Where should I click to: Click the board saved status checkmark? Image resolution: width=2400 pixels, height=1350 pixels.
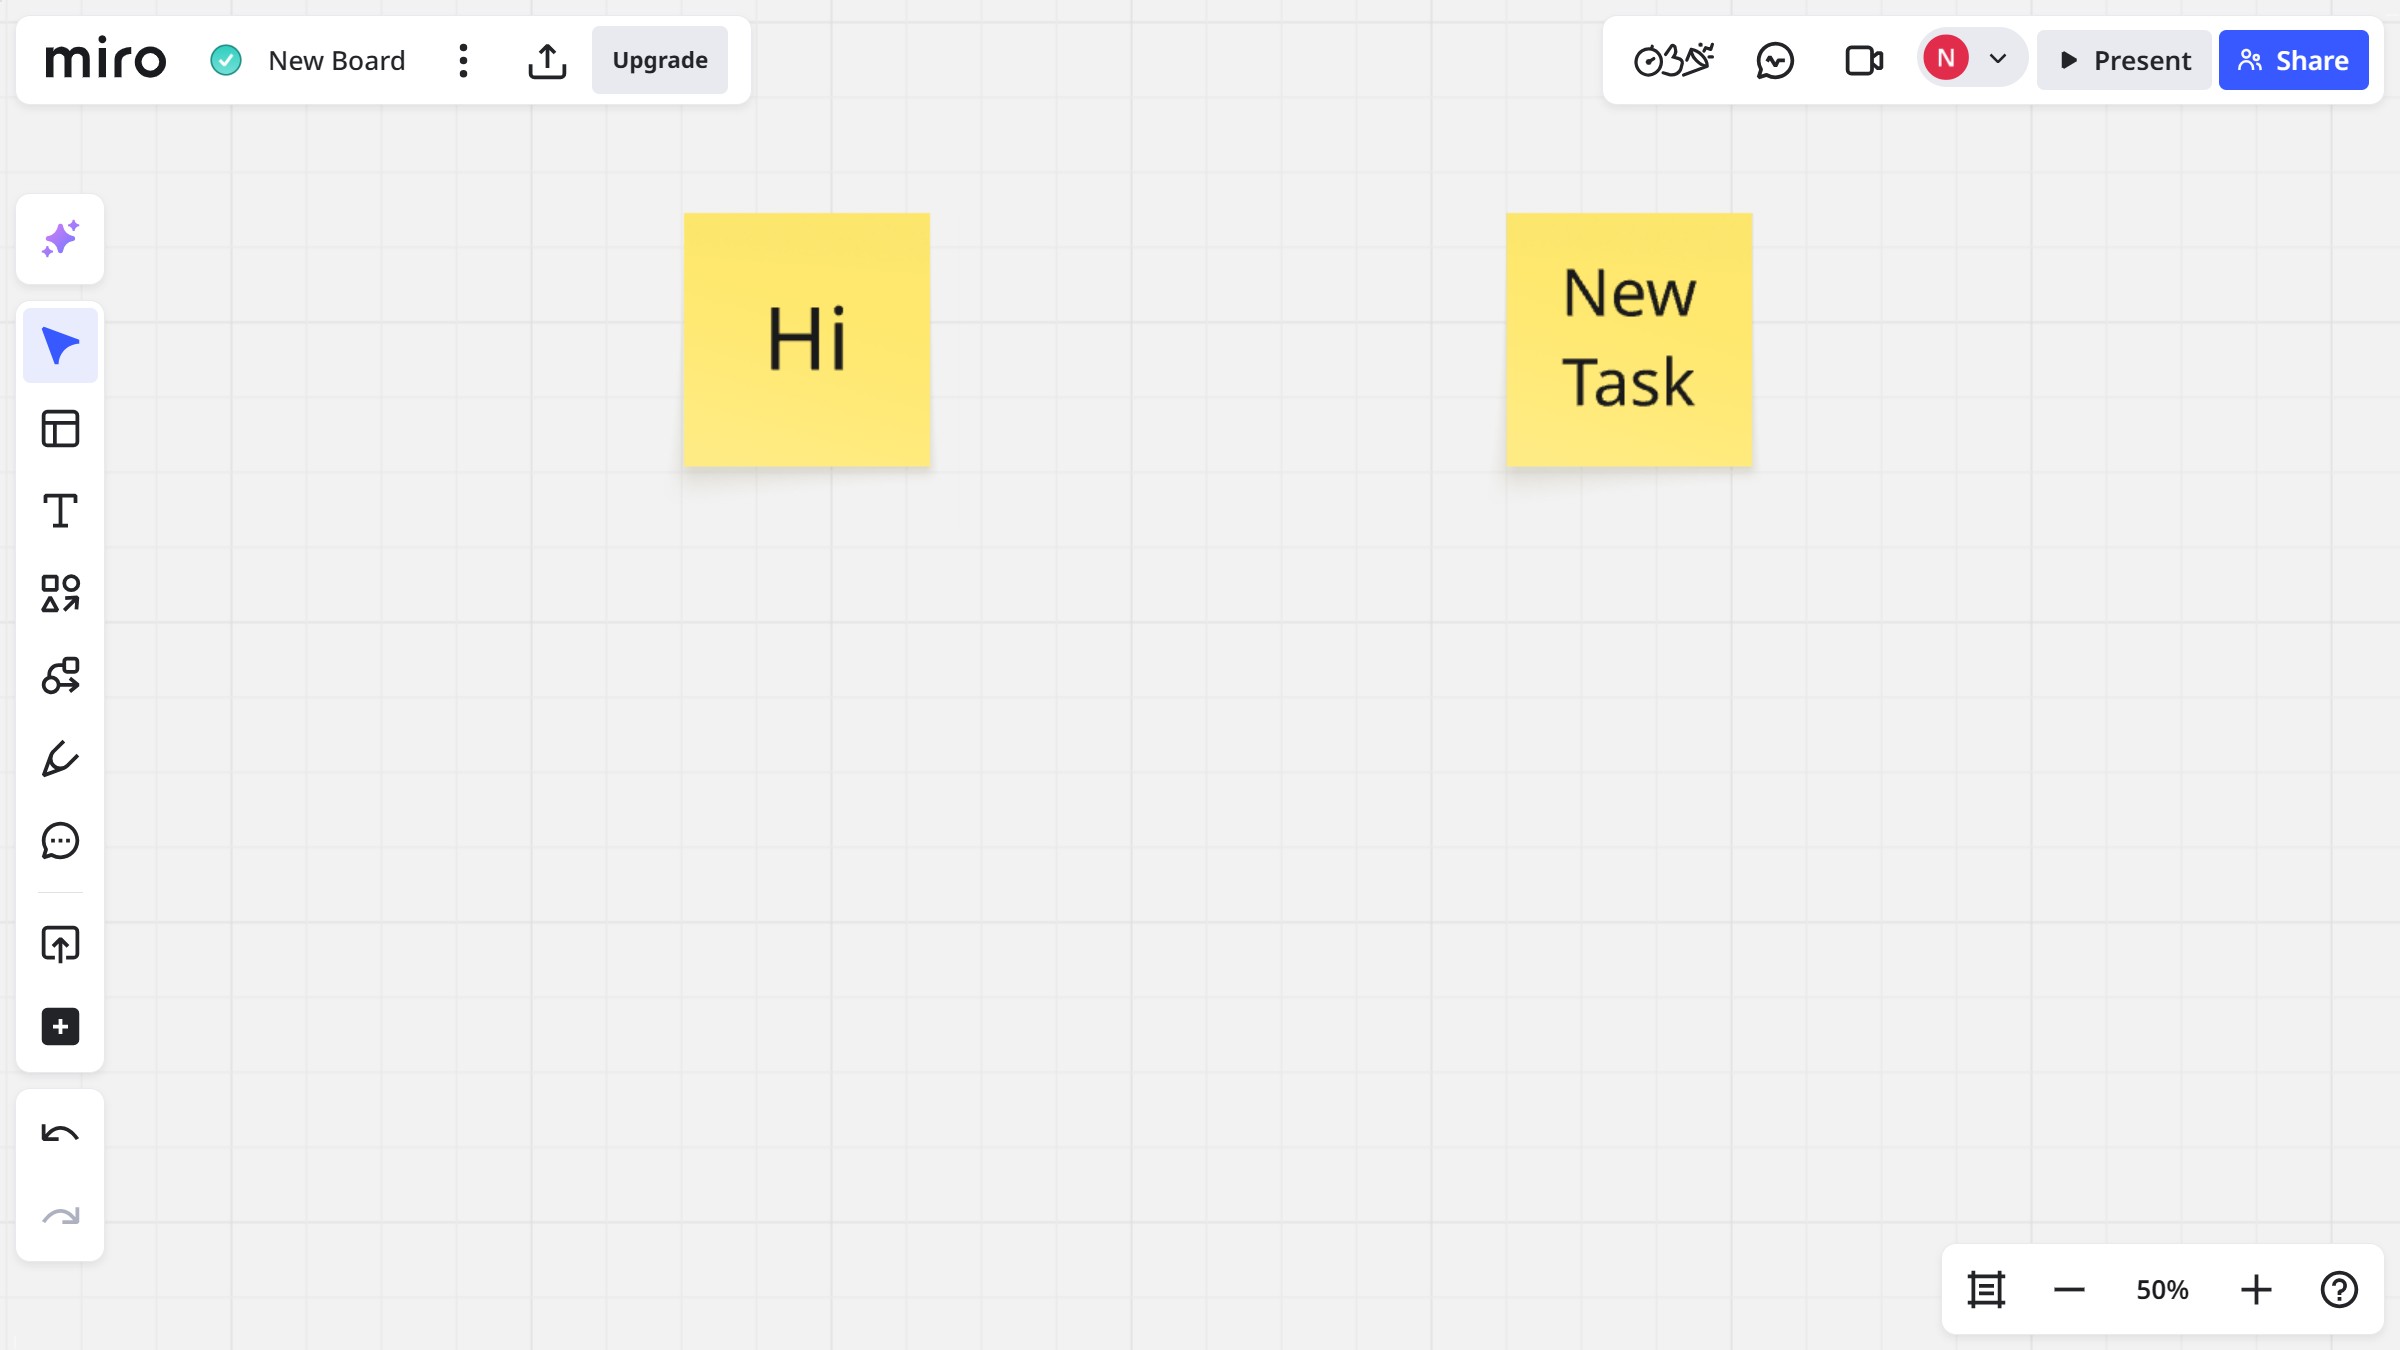coord(226,60)
